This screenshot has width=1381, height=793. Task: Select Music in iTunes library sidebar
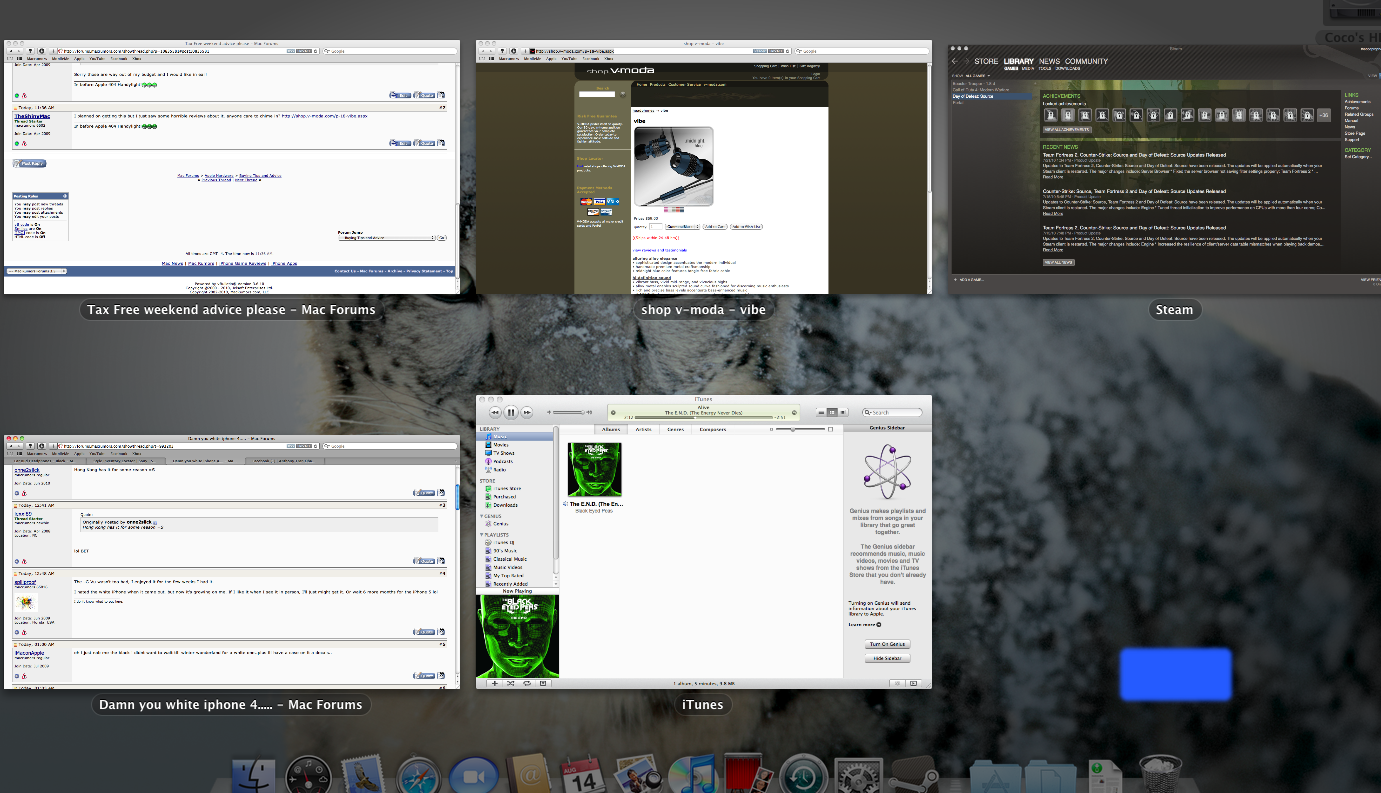click(514, 437)
